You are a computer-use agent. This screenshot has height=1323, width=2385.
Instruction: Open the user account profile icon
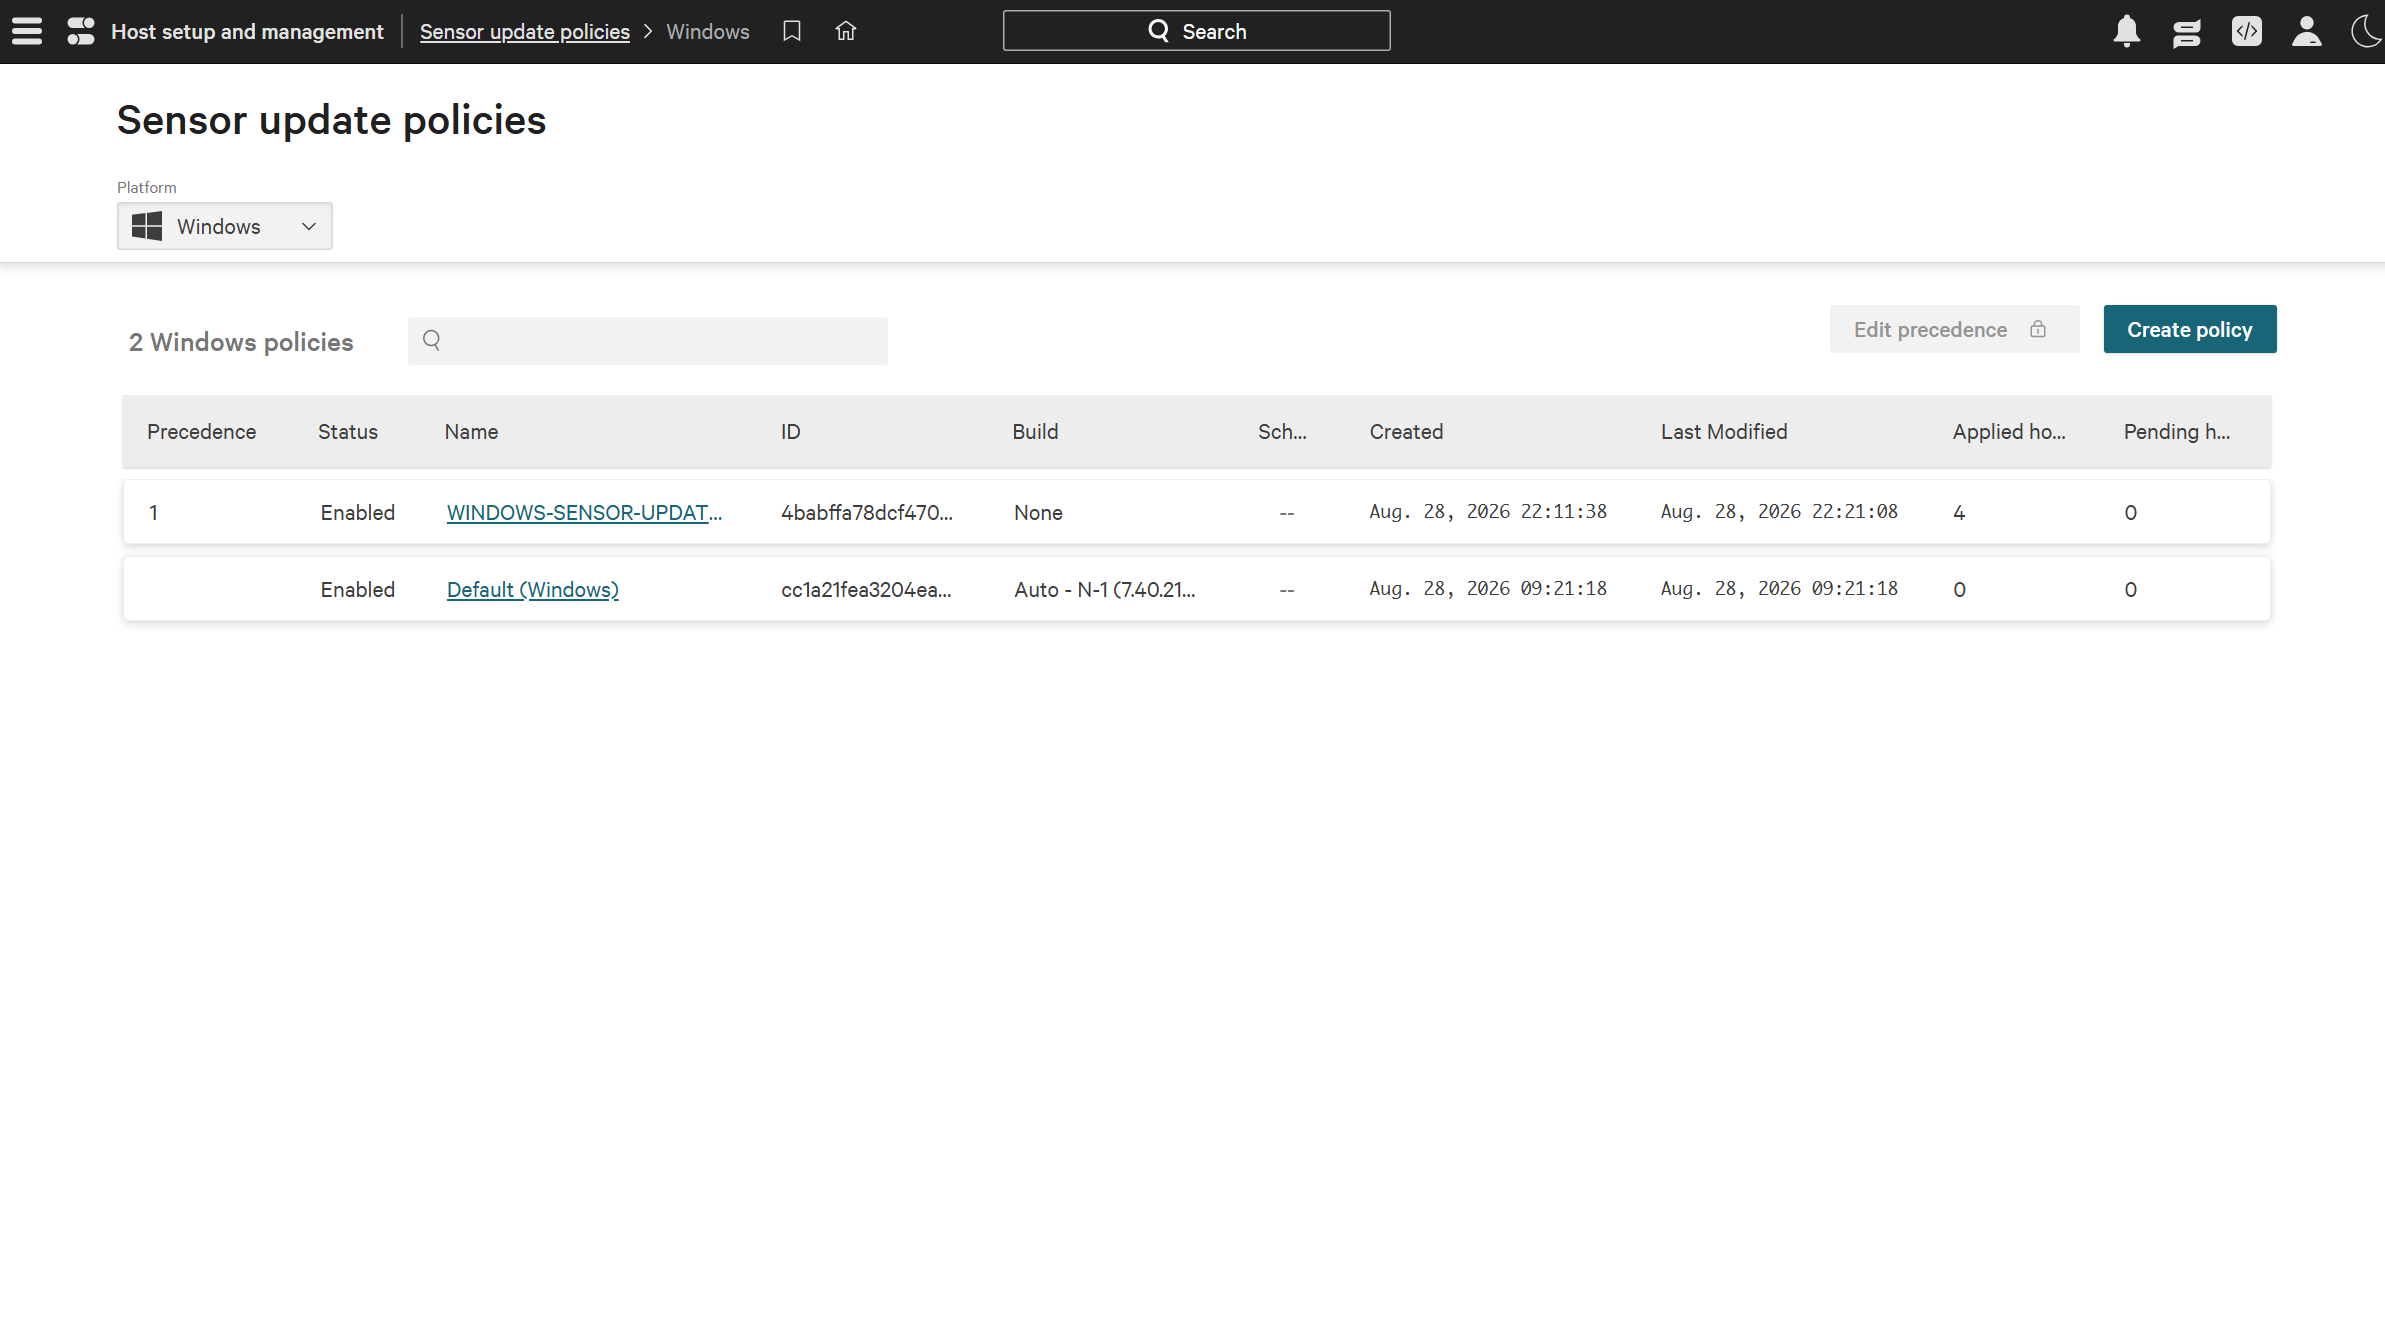point(2307,31)
